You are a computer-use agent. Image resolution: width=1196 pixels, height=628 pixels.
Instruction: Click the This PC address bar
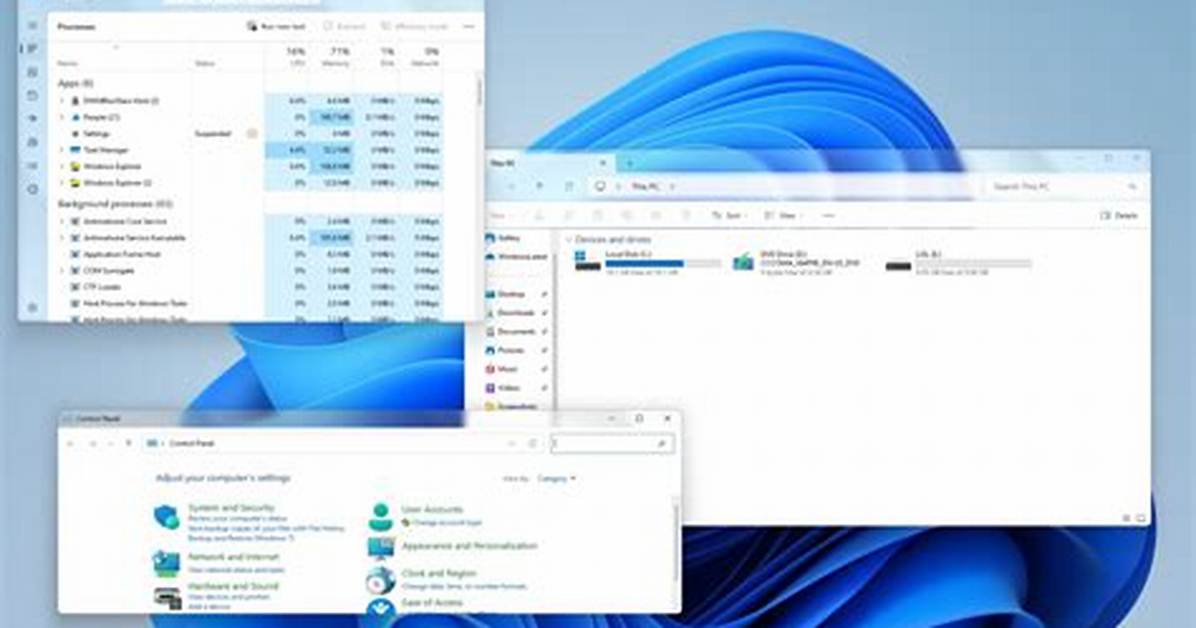pyautogui.click(x=782, y=186)
